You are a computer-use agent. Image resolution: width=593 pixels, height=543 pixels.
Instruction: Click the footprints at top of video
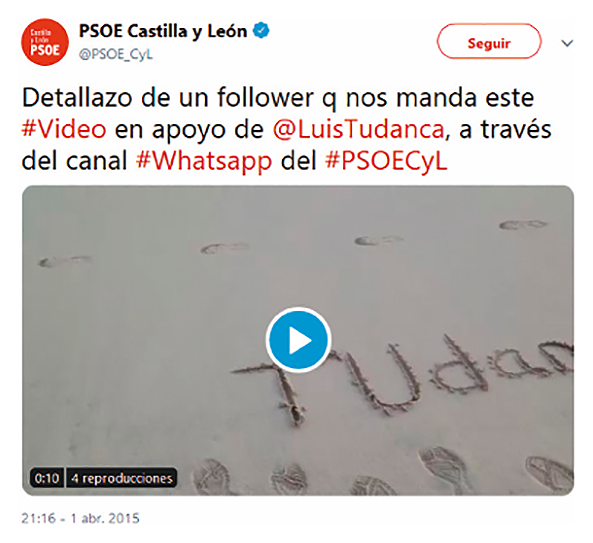[293, 242]
